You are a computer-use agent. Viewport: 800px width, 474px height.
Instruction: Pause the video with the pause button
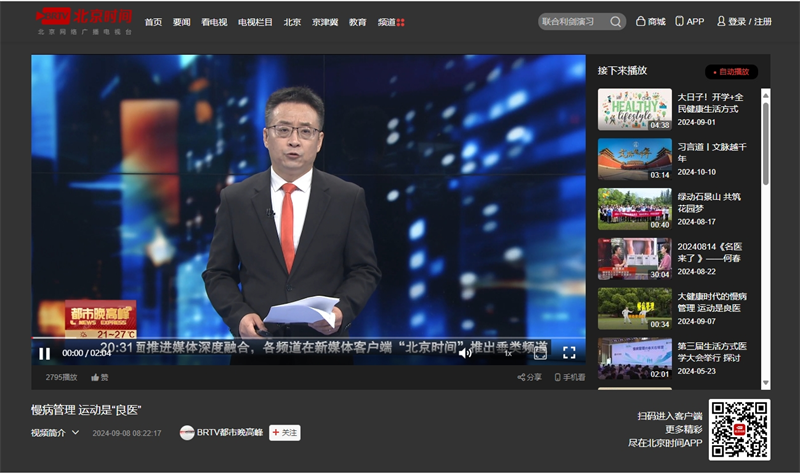point(44,353)
